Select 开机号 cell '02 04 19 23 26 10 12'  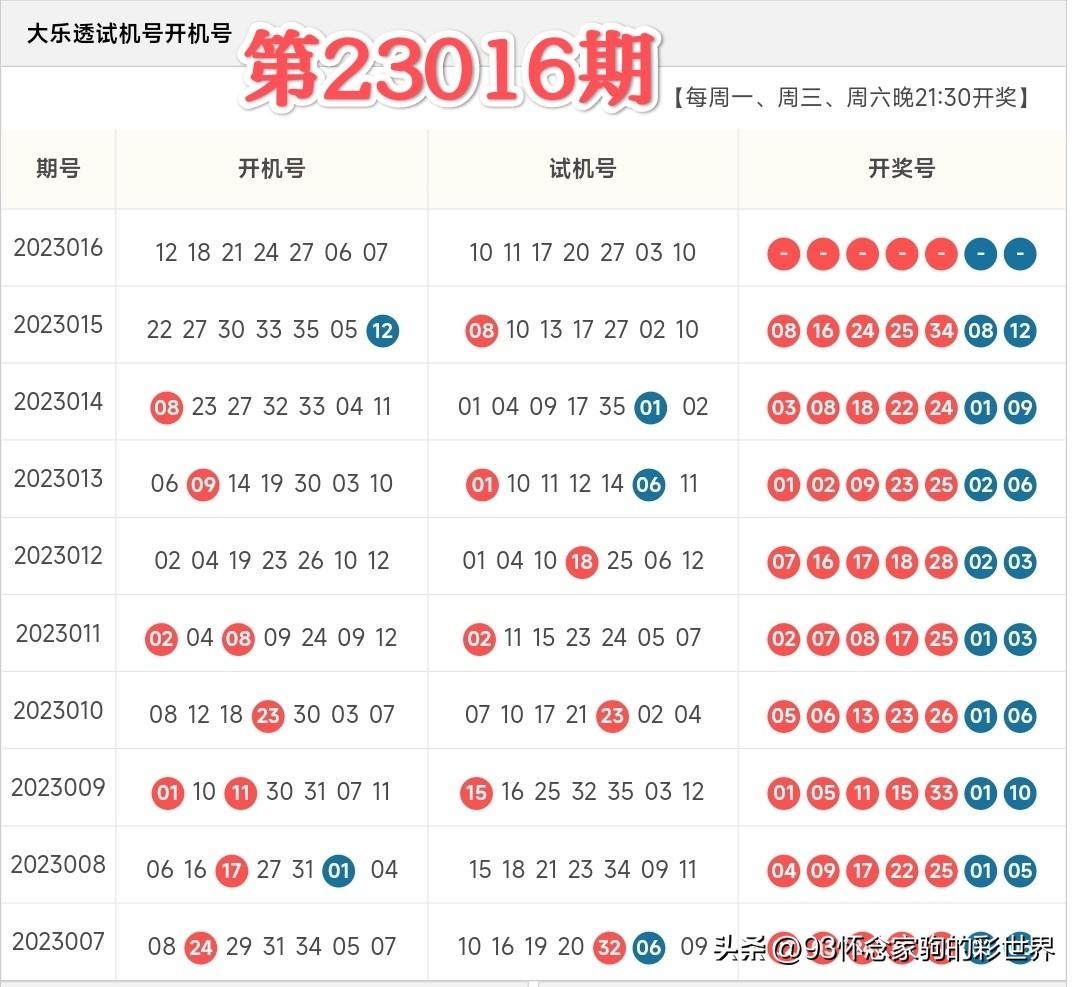coord(271,561)
